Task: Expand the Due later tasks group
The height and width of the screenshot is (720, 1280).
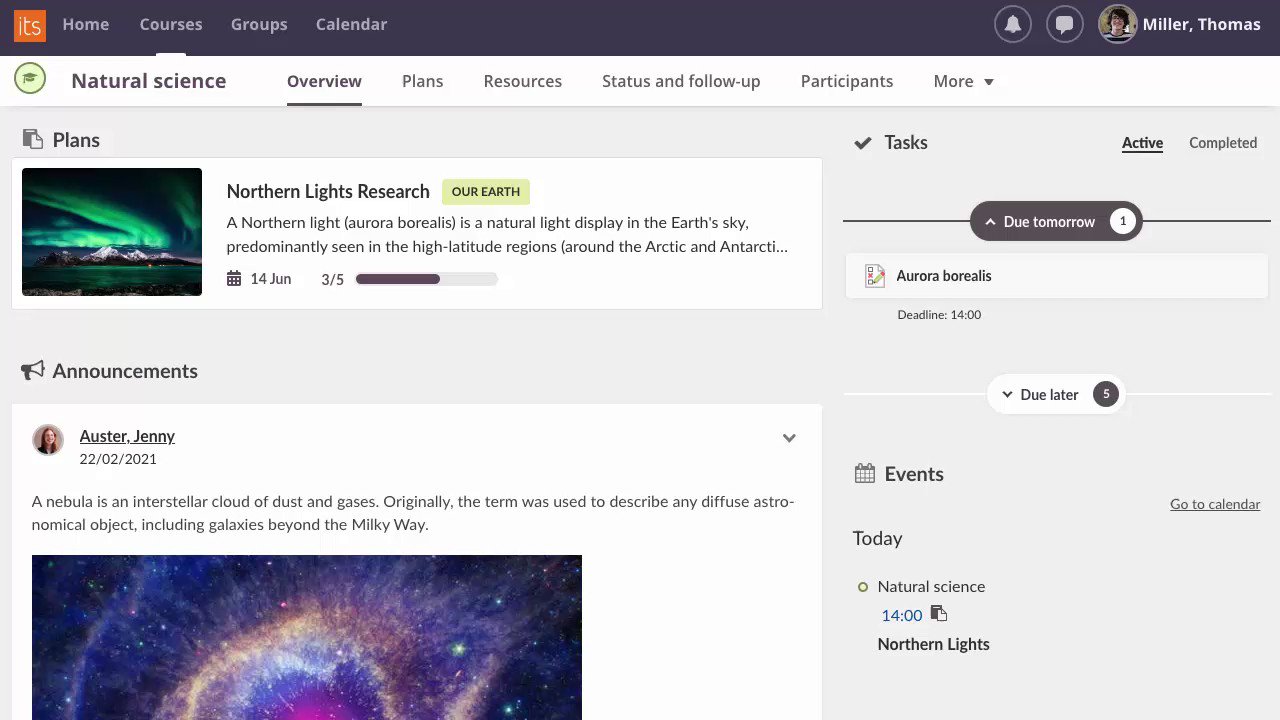Action: [x=1056, y=394]
